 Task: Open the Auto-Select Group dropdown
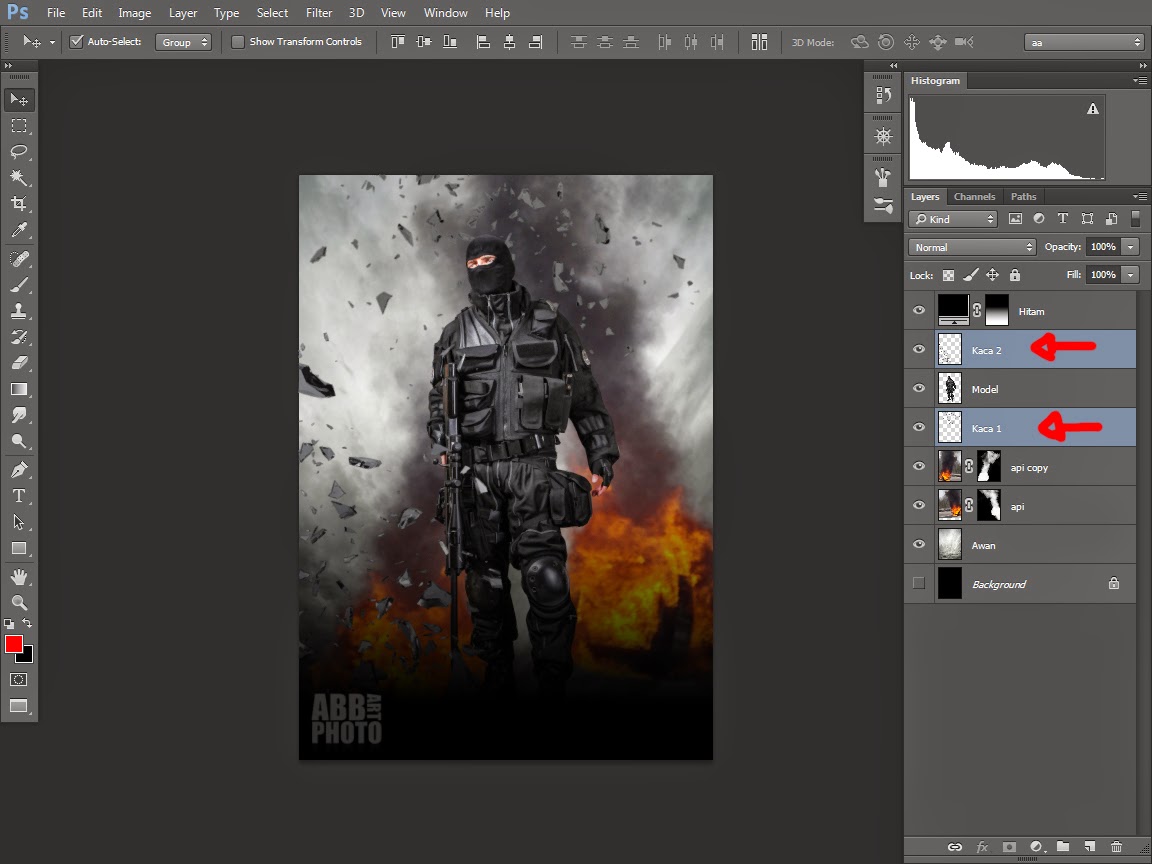pos(184,42)
